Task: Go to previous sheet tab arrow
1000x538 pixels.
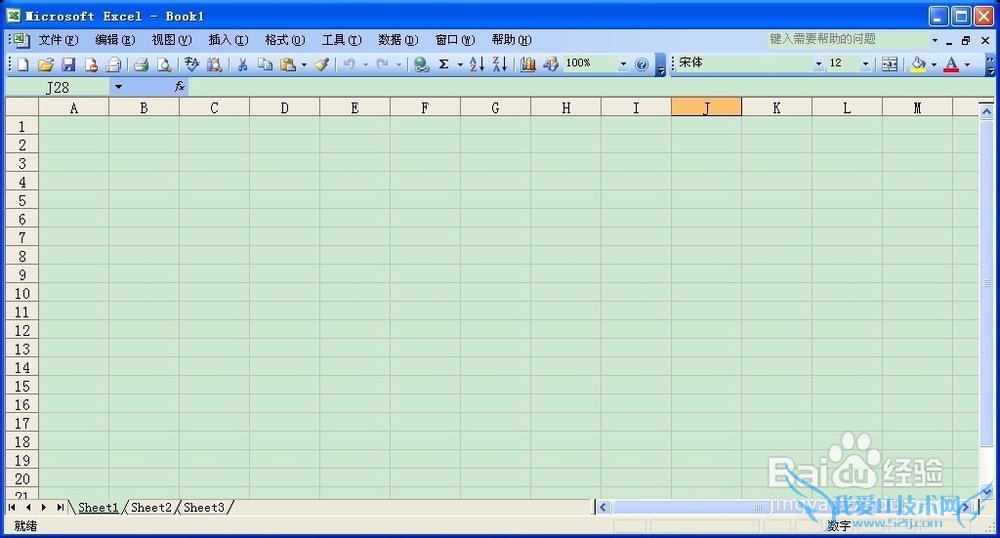Action: click(x=28, y=507)
